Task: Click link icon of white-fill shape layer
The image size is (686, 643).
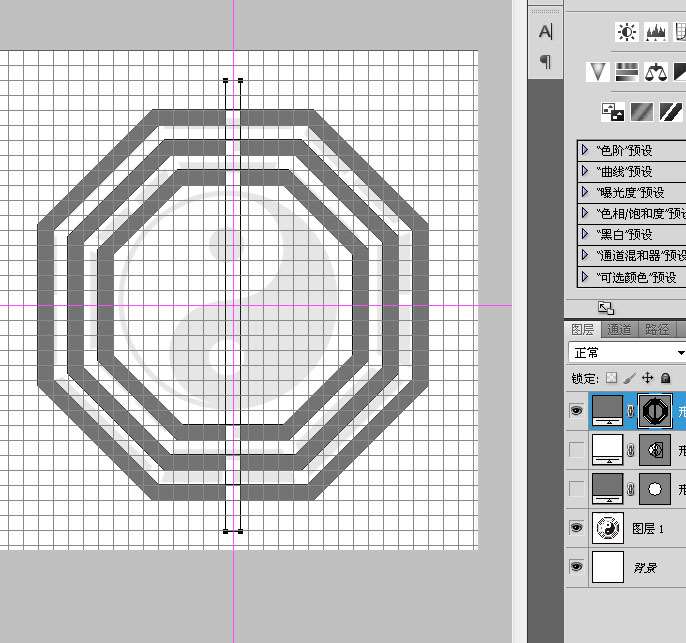Action: coord(630,450)
